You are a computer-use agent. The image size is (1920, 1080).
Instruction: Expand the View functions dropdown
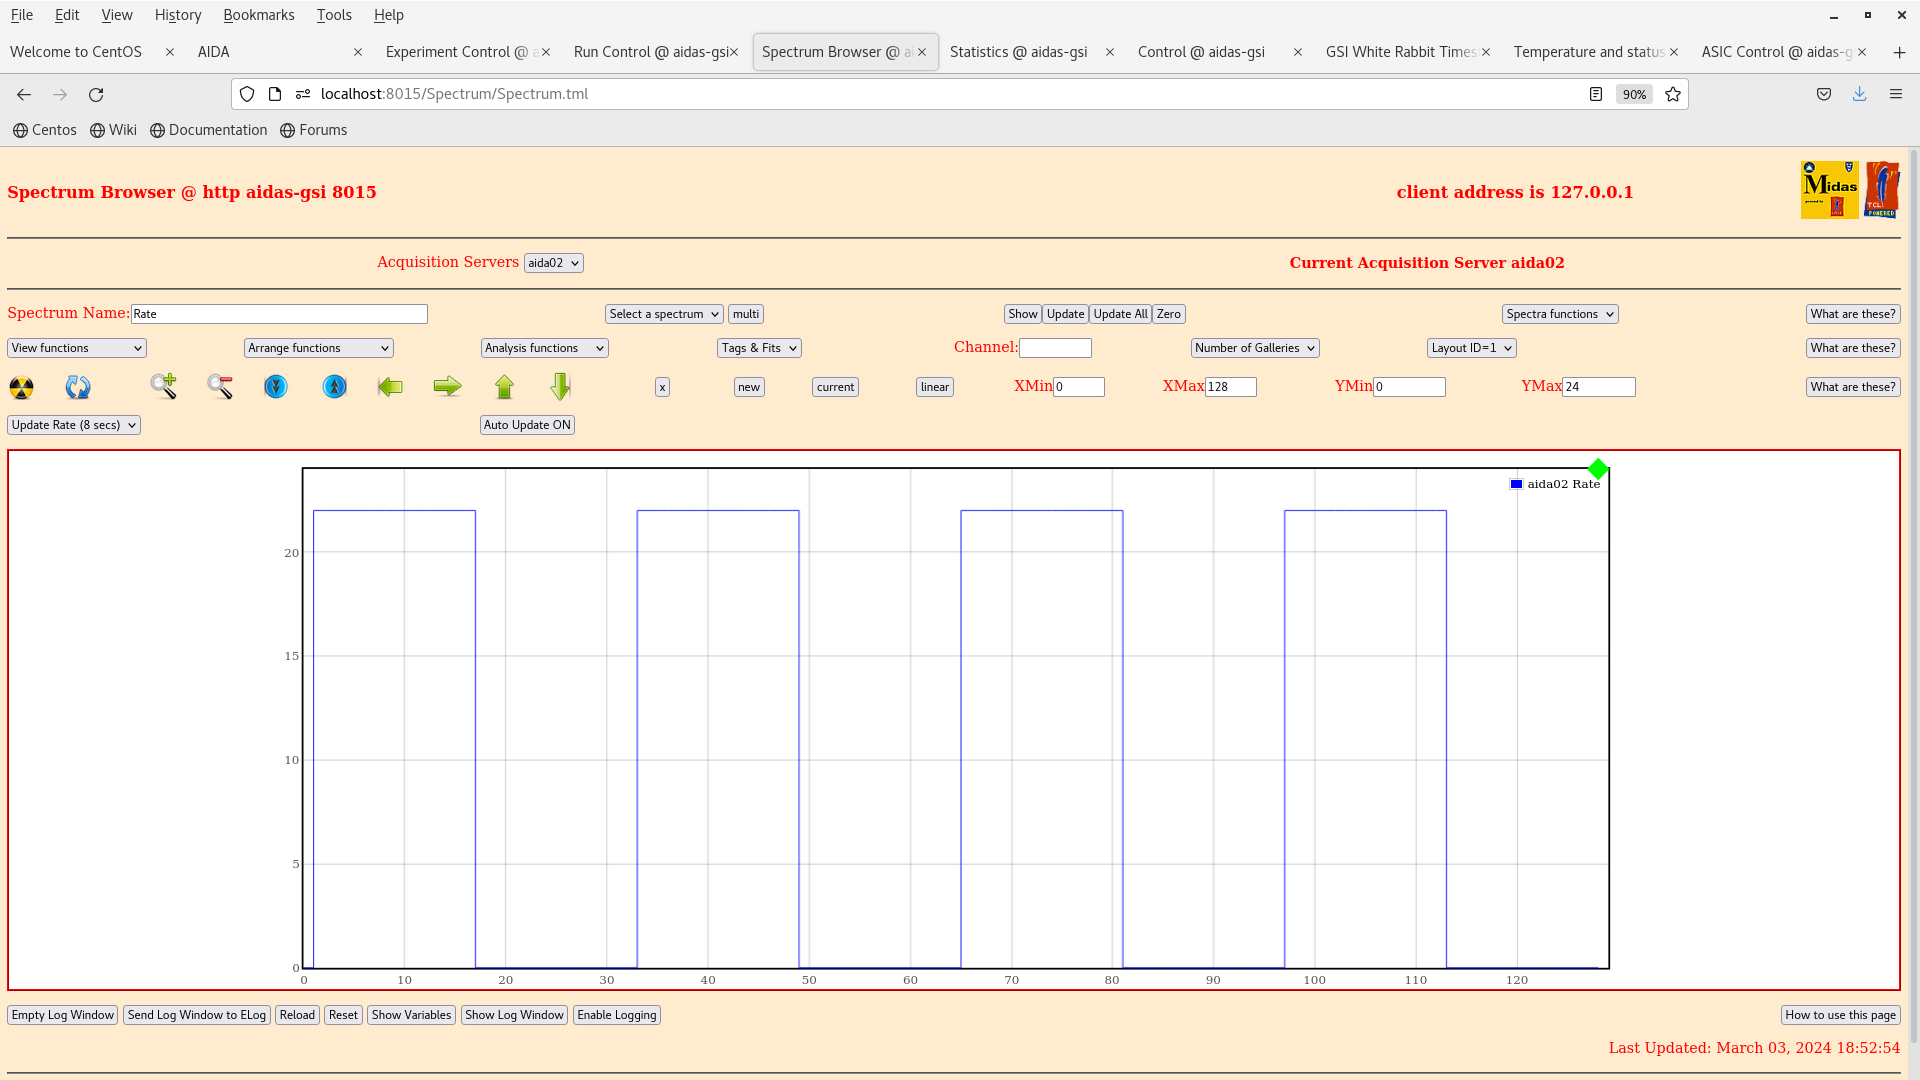pos(77,348)
